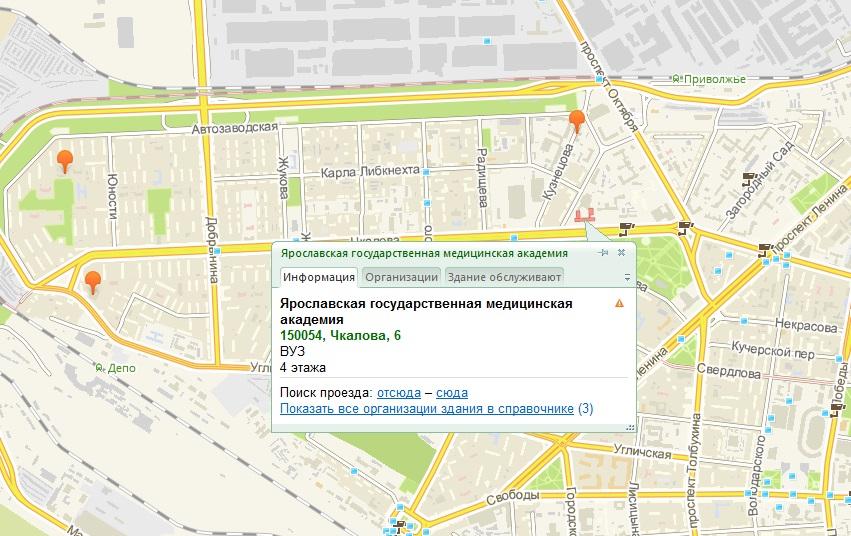Click the сюда route link
The height and width of the screenshot is (536, 851).
tap(452, 392)
